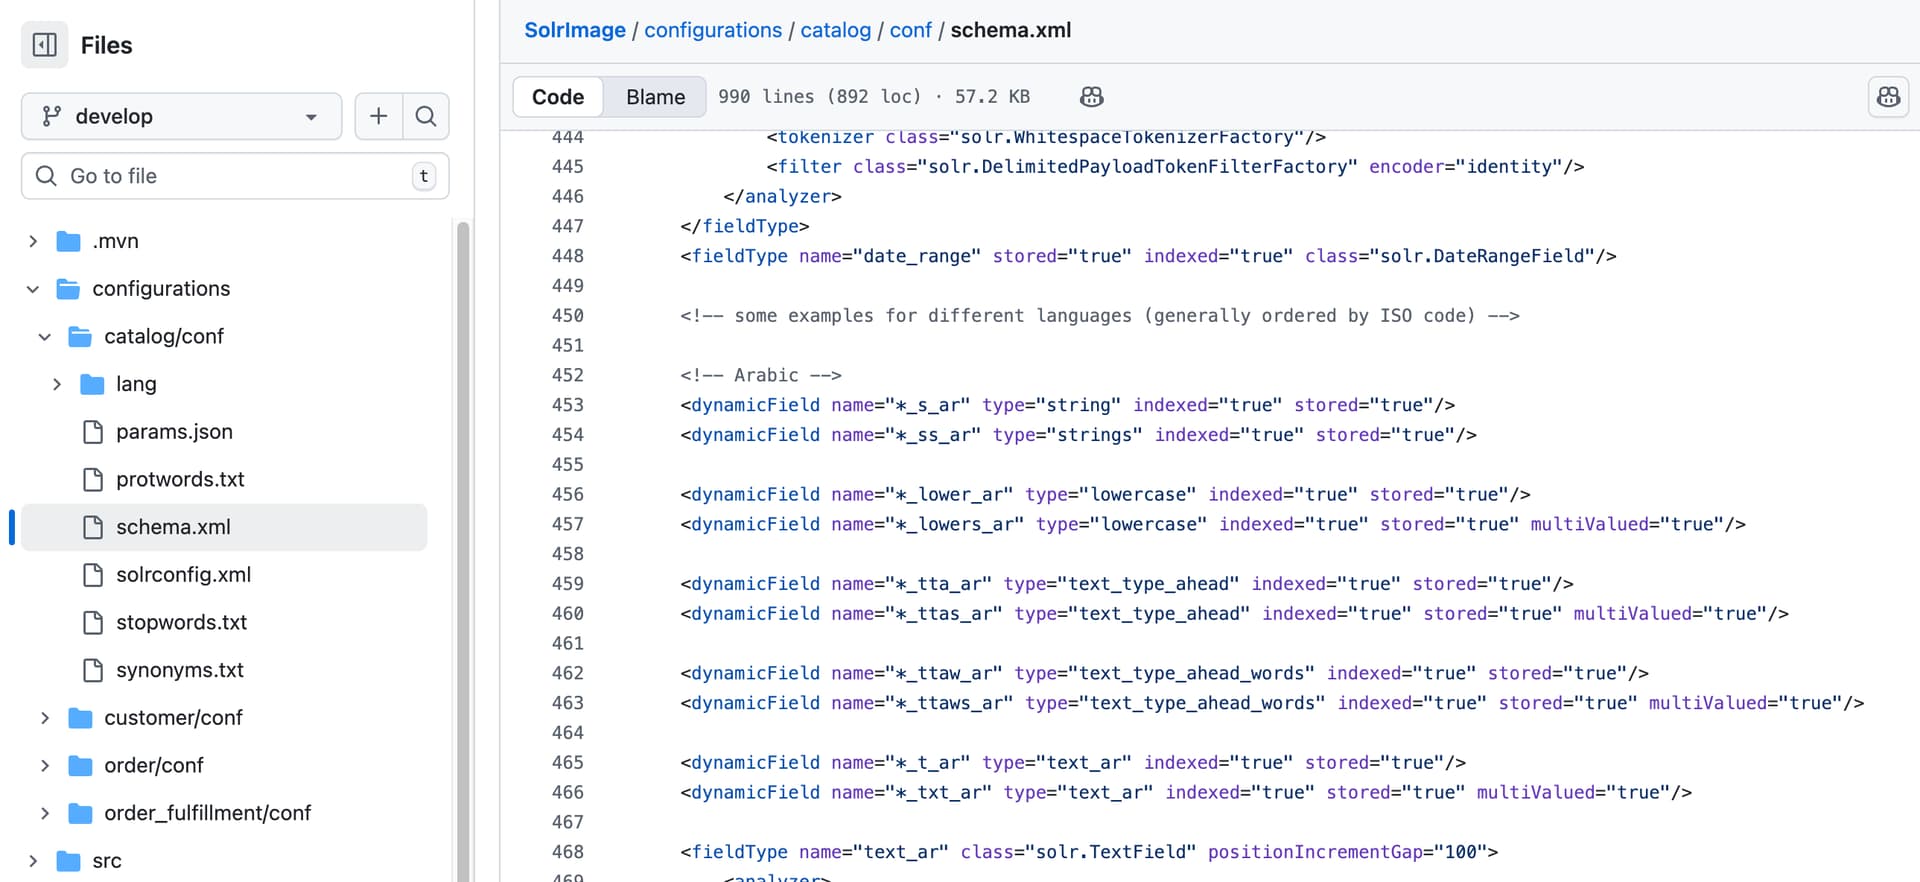Click Copilot icon beside file size

tap(1092, 97)
